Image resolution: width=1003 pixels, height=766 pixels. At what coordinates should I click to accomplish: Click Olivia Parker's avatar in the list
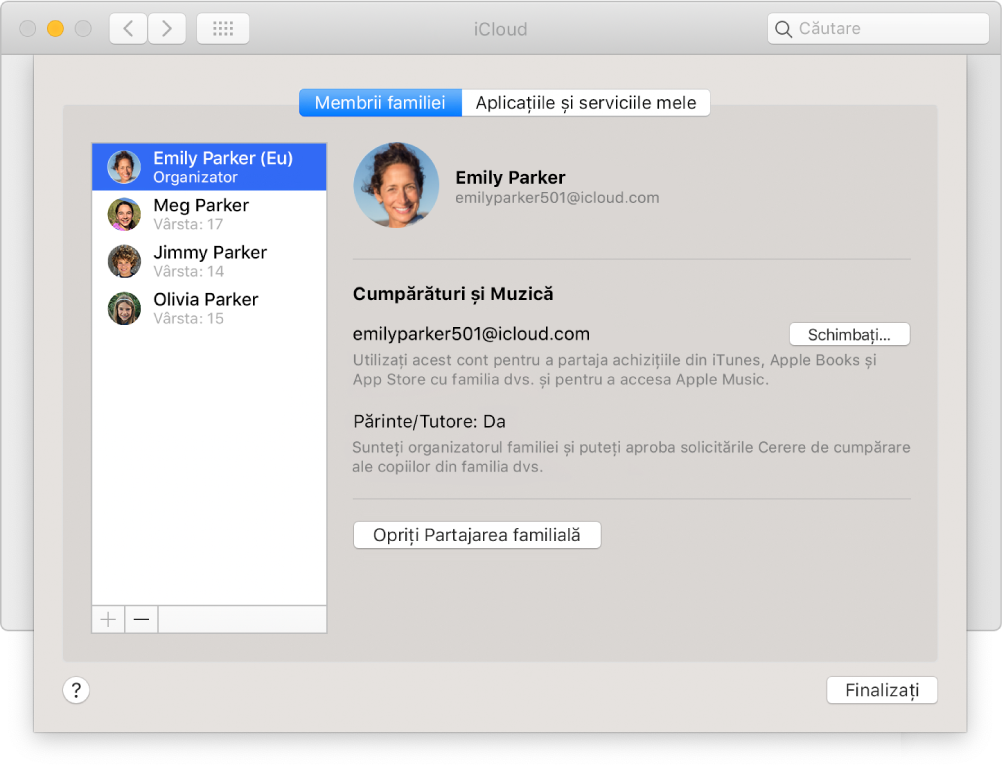click(x=124, y=308)
